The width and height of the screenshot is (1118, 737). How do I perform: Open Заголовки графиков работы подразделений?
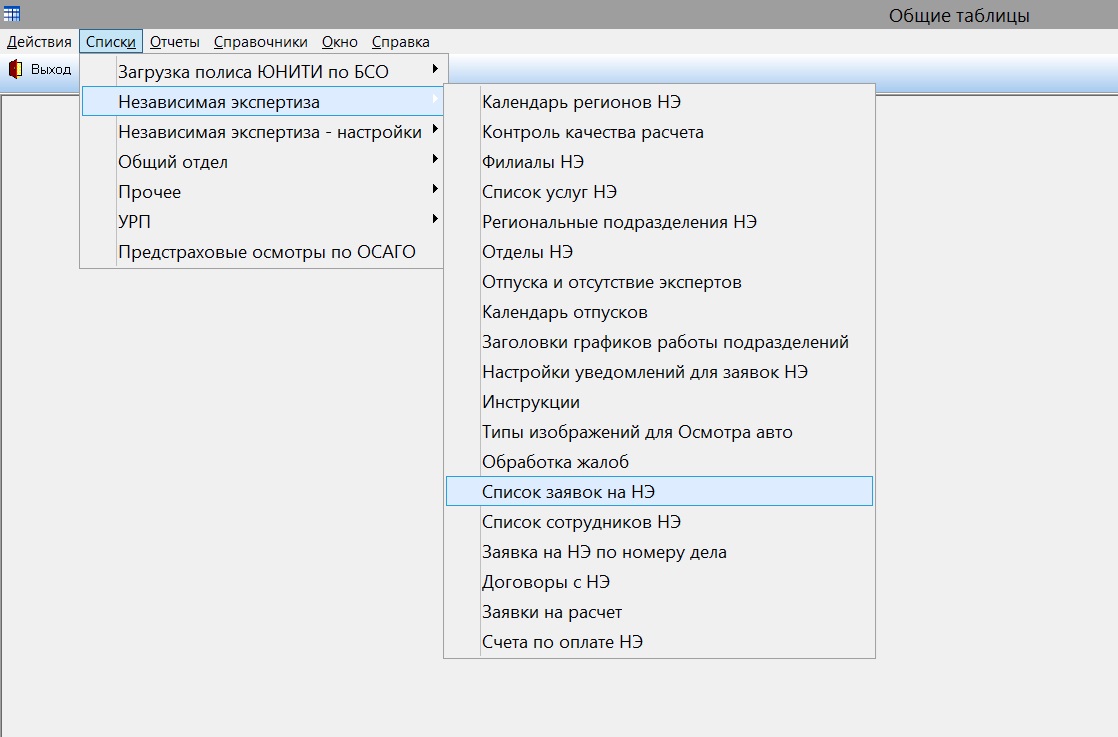tap(660, 341)
